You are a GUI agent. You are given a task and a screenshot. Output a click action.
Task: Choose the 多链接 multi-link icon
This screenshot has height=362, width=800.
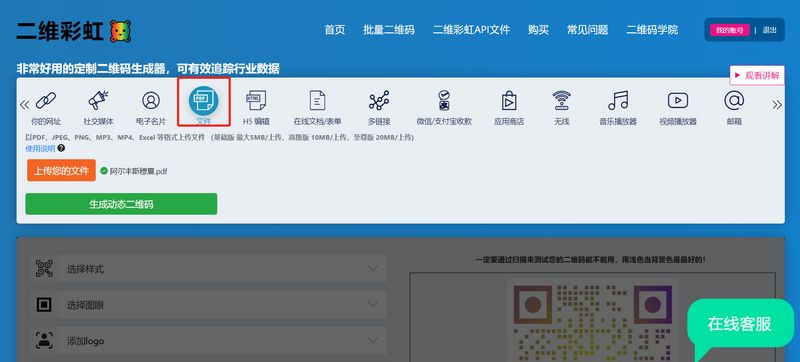point(379,100)
